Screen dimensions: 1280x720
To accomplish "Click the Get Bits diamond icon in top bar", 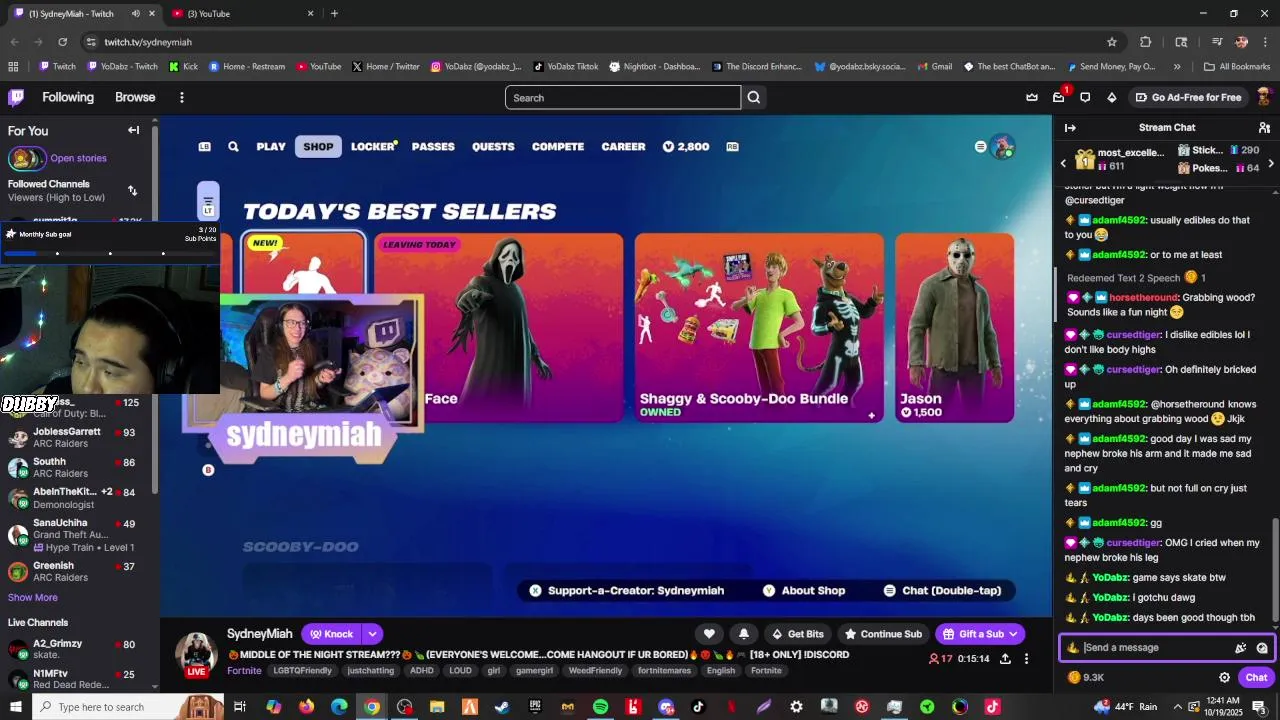I will 1111,97.
